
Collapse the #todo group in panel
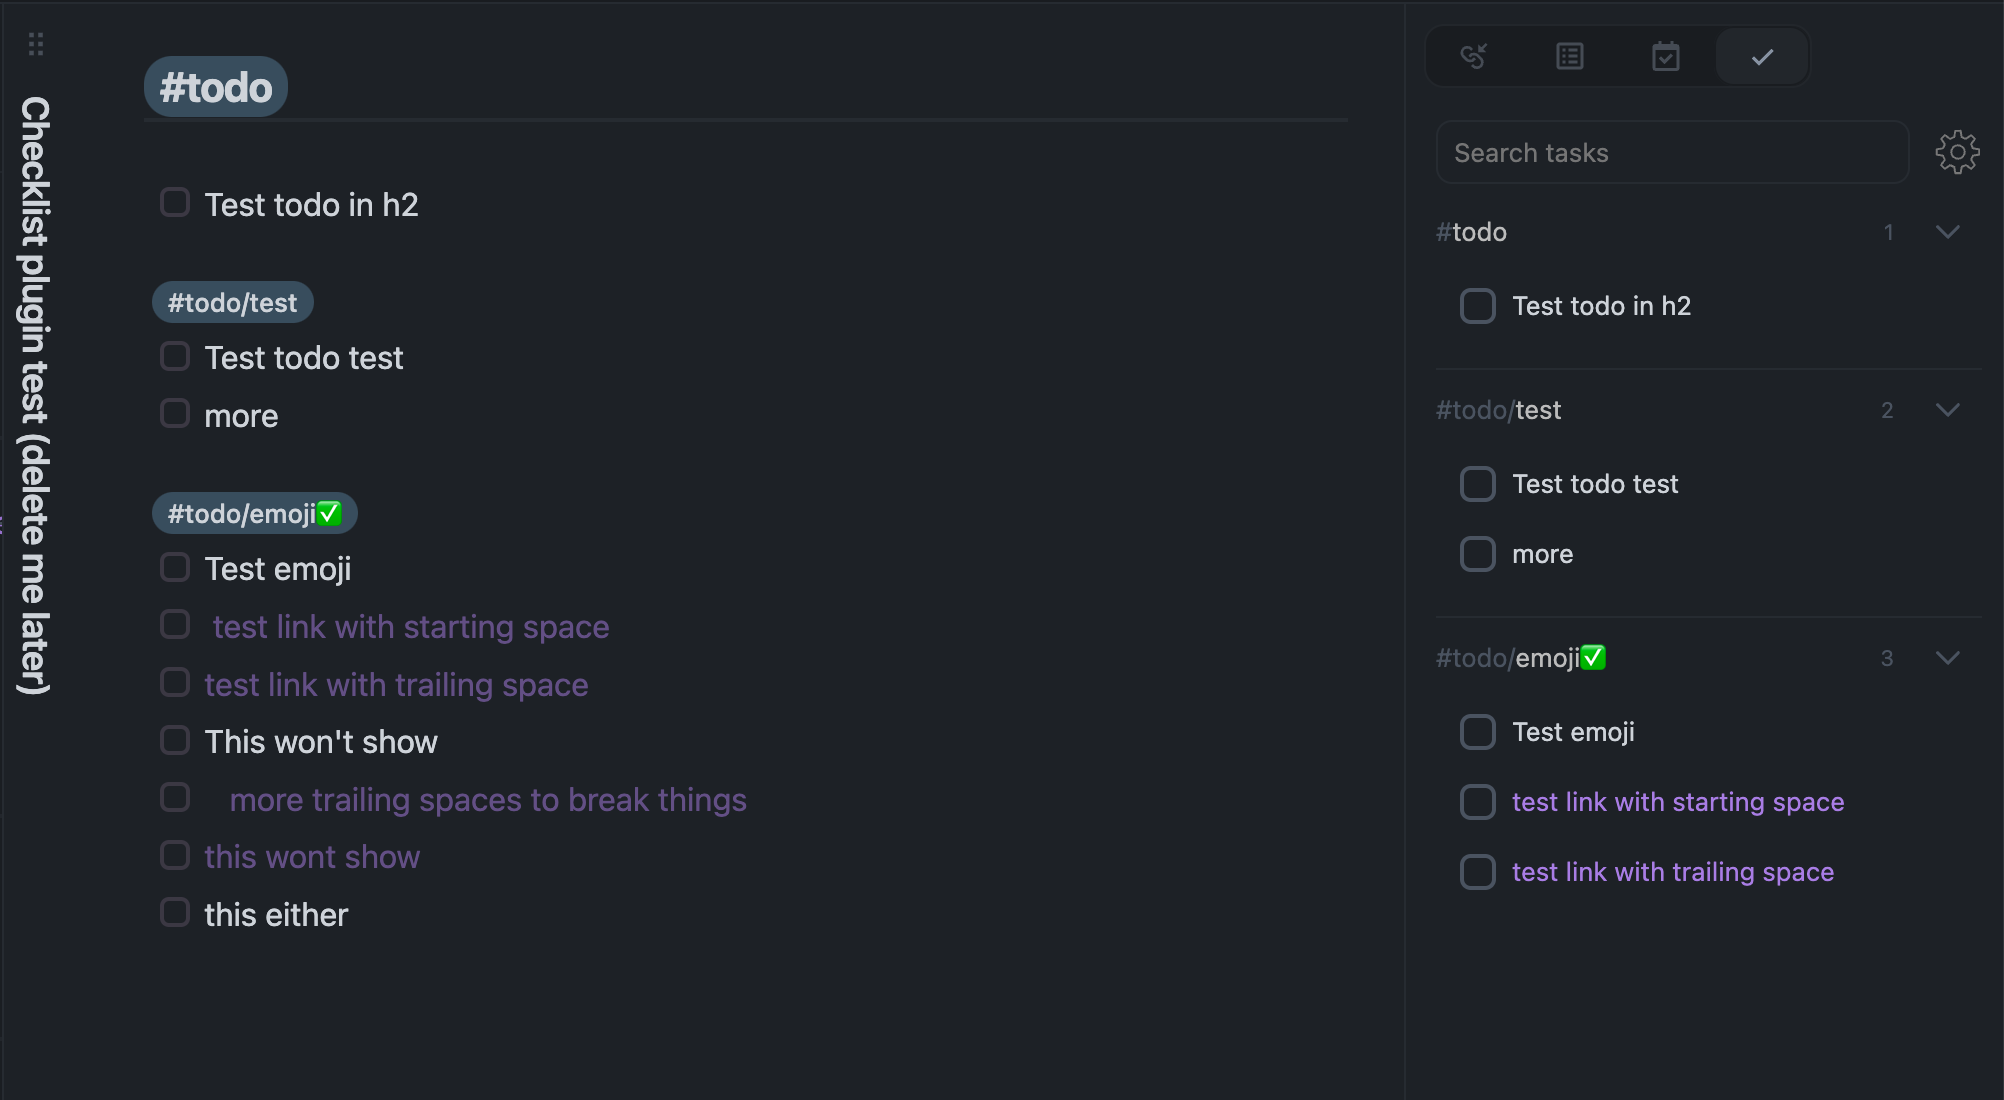[x=1947, y=232]
